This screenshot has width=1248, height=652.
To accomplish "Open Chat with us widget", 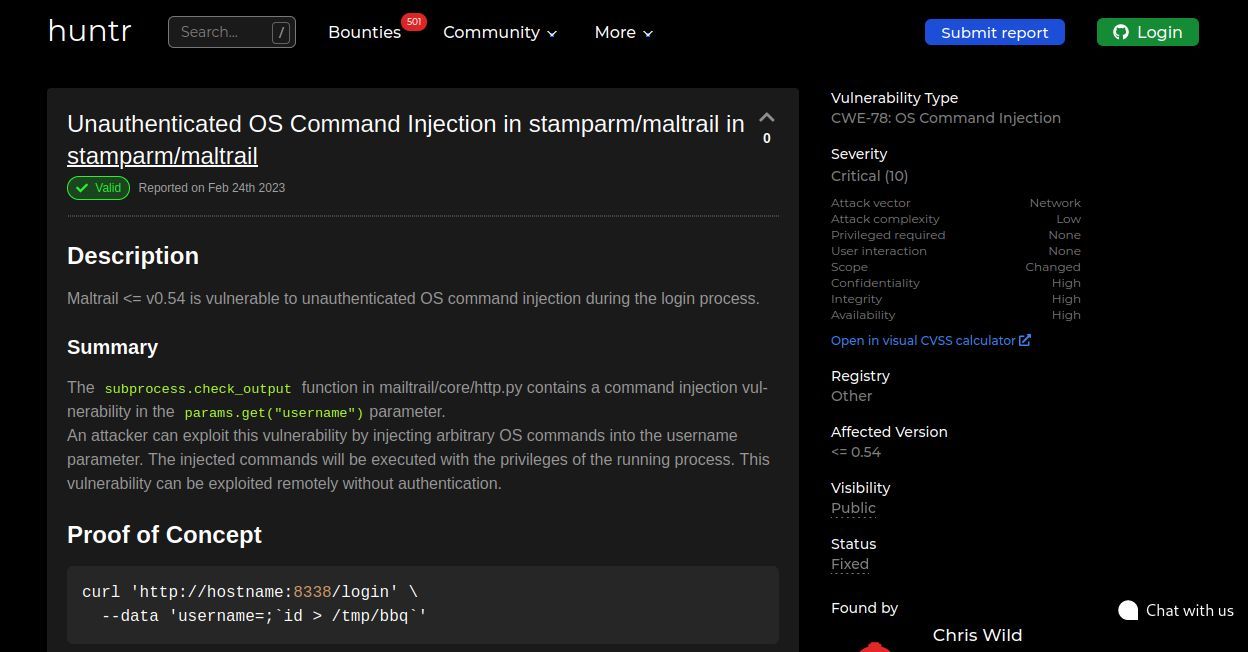I will tap(1176, 610).
